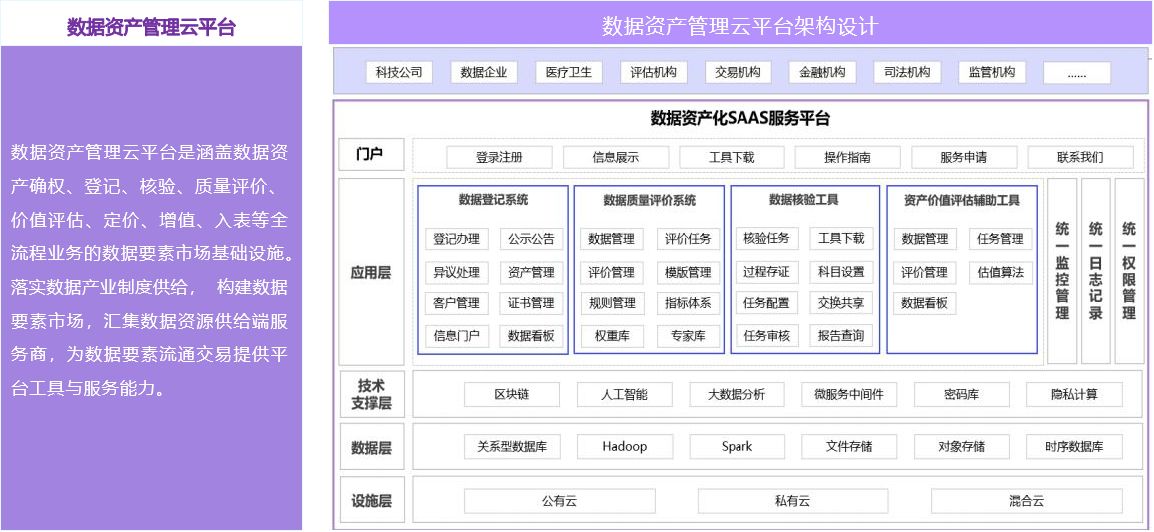Click the 医疗卫生 box

(569, 72)
